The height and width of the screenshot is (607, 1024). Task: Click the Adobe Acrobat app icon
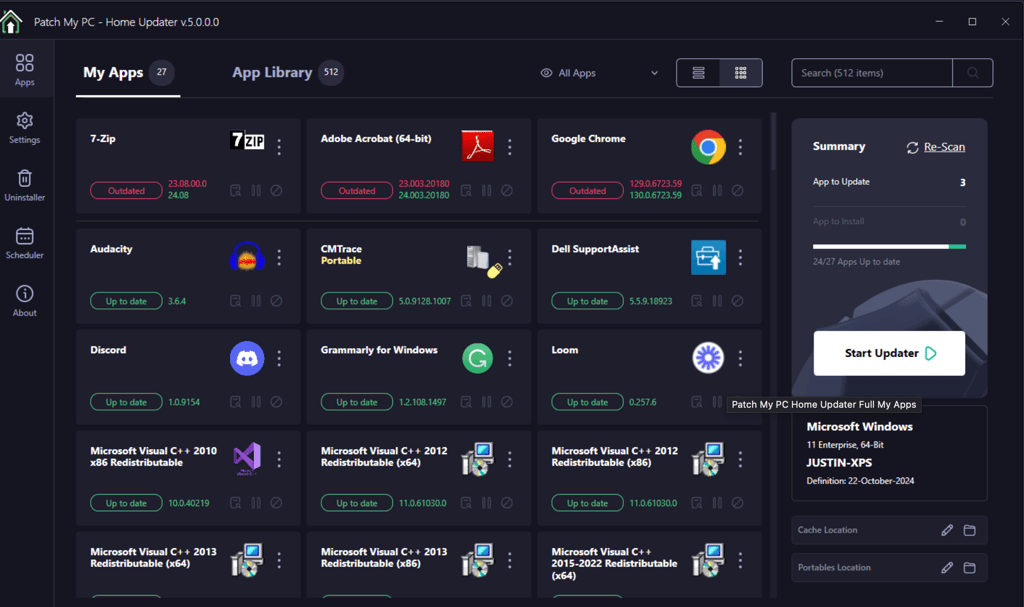pos(478,146)
